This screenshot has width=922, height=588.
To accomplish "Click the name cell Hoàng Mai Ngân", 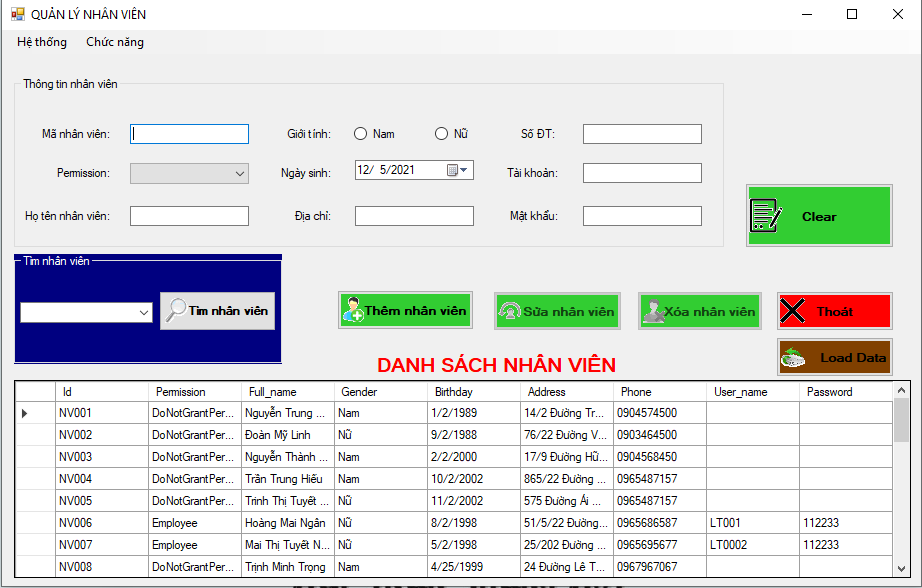I will click(288, 523).
